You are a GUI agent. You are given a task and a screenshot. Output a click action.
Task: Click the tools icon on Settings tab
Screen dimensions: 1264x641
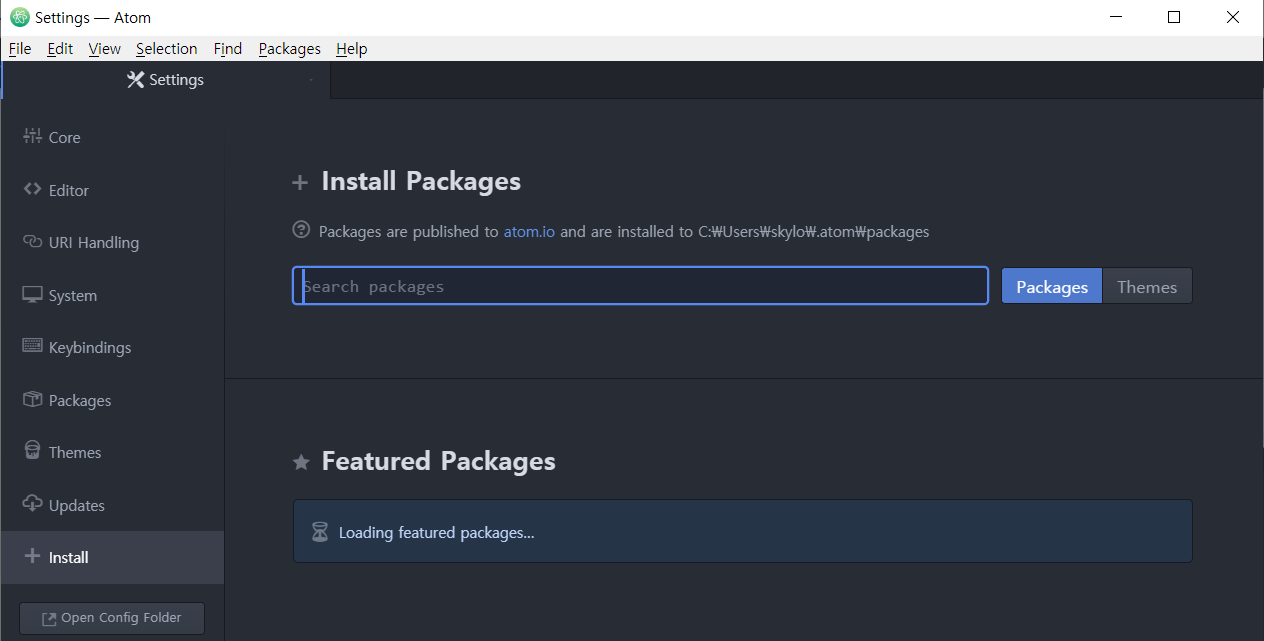coord(136,80)
